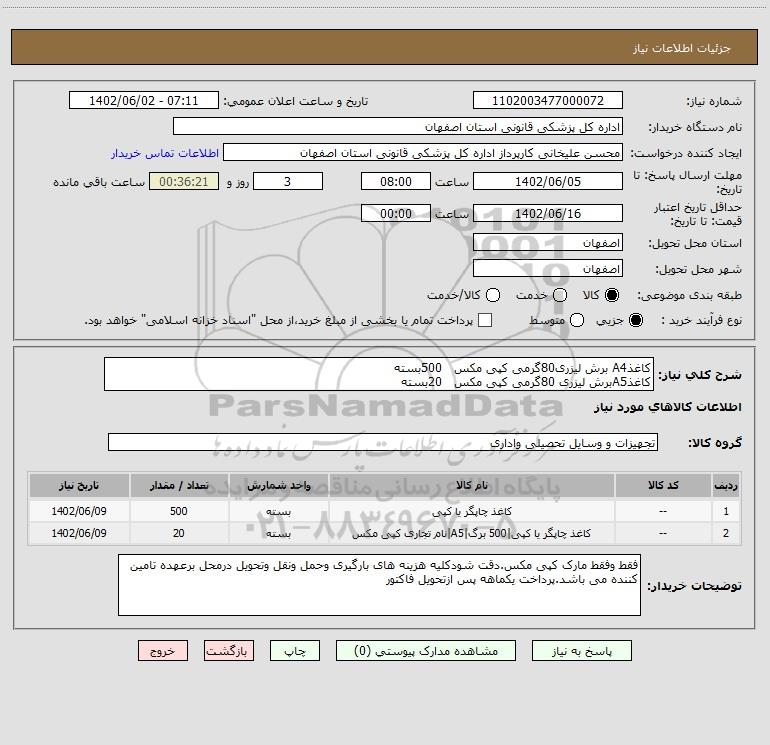Click the general need description text box
Image resolution: width=770 pixels, height=745 pixels.
(x=379, y=374)
